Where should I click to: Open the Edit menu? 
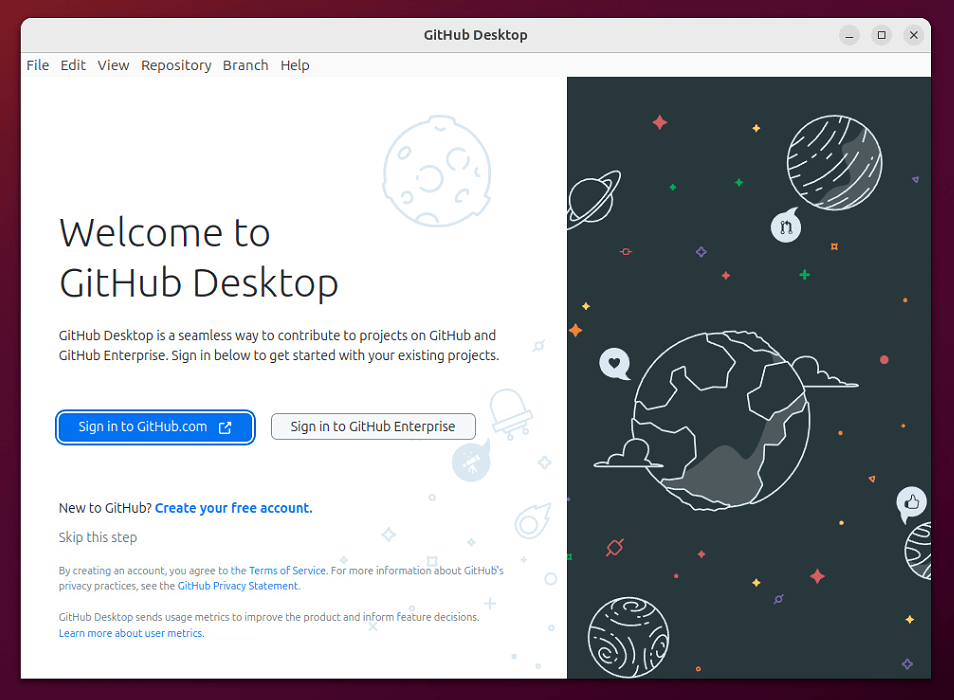[73, 65]
